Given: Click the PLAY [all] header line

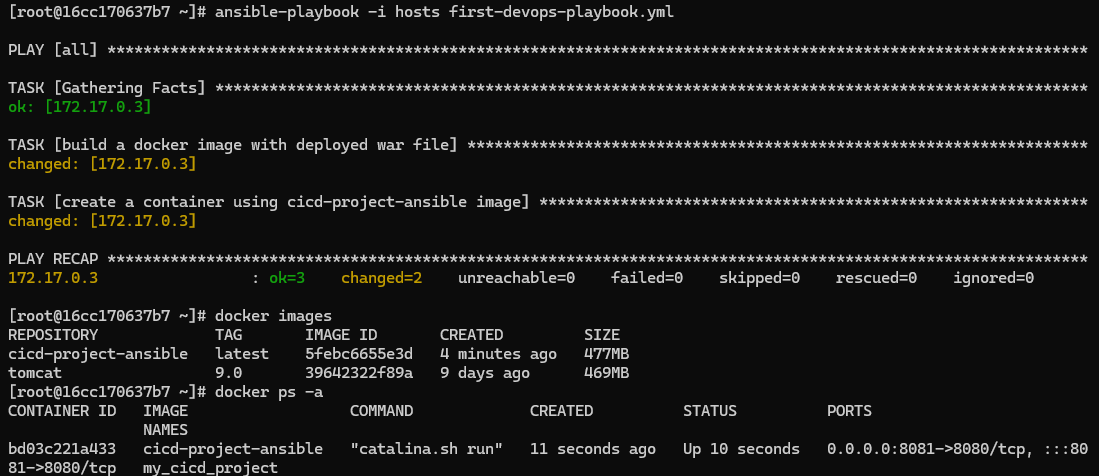Looking at the screenshot, I should (52, 49).
